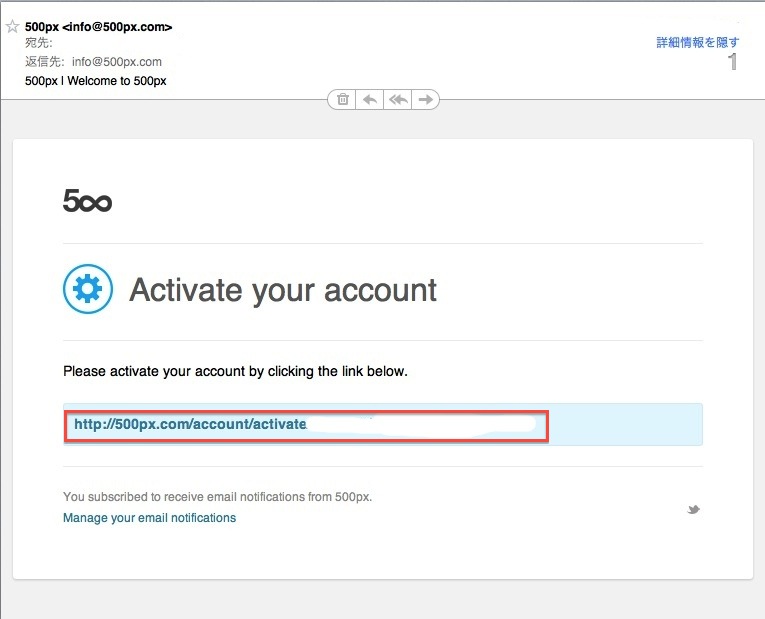Image resolution: width=765 pixels, height=619 pixels.
Task: Click the 返信先 reply-to label
Action: (44, 62)
